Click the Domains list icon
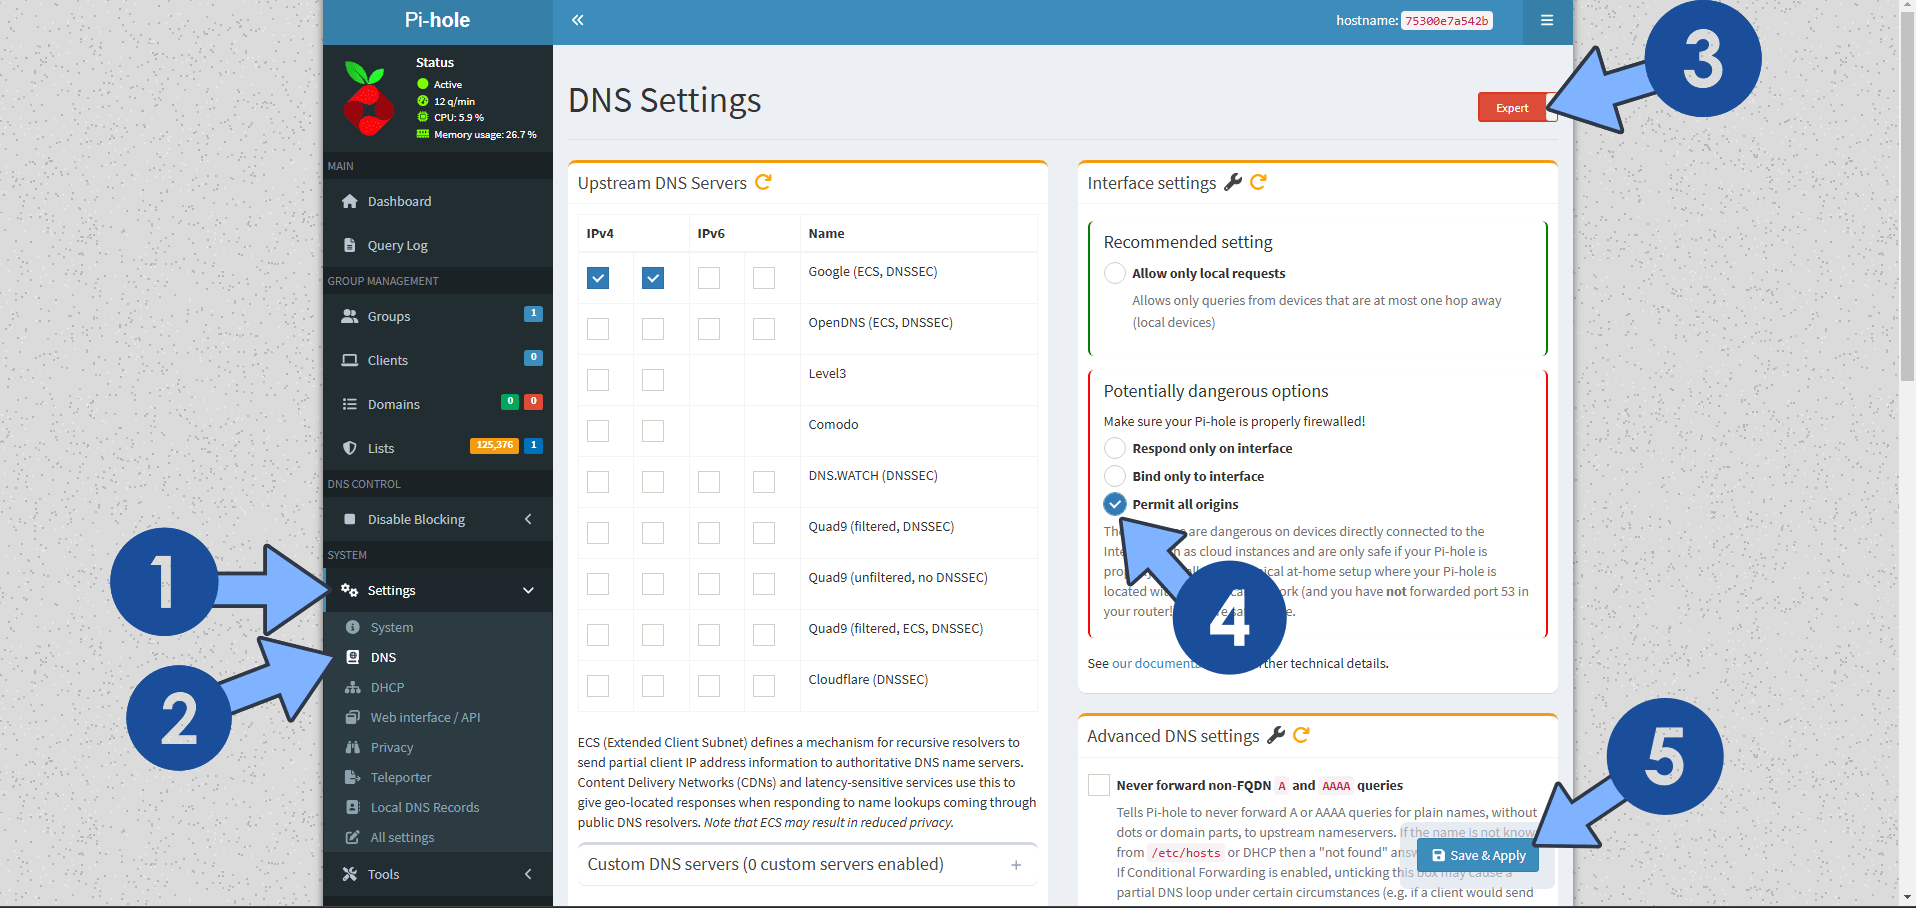Image resolution: width=1916 pixels, height=908 pixels. 350,404
